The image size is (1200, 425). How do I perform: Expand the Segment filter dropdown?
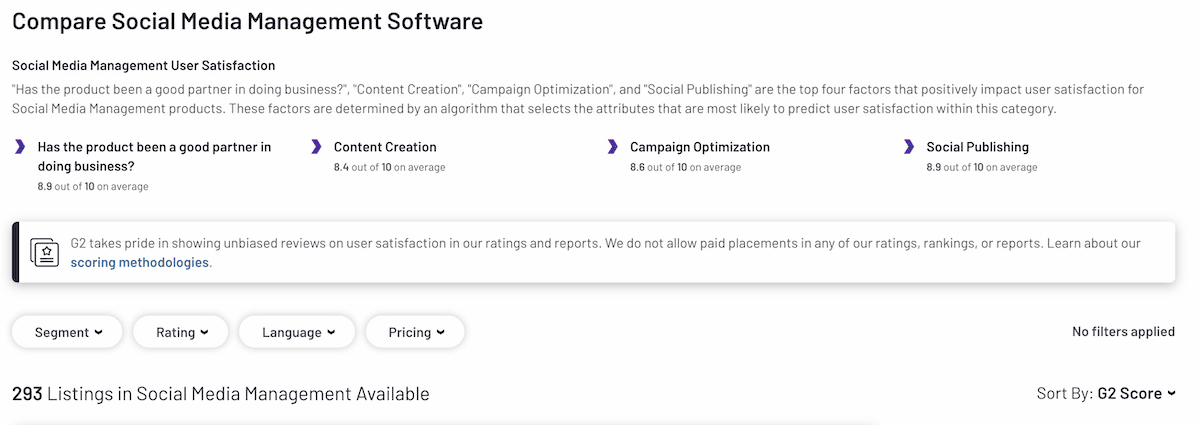68,332
